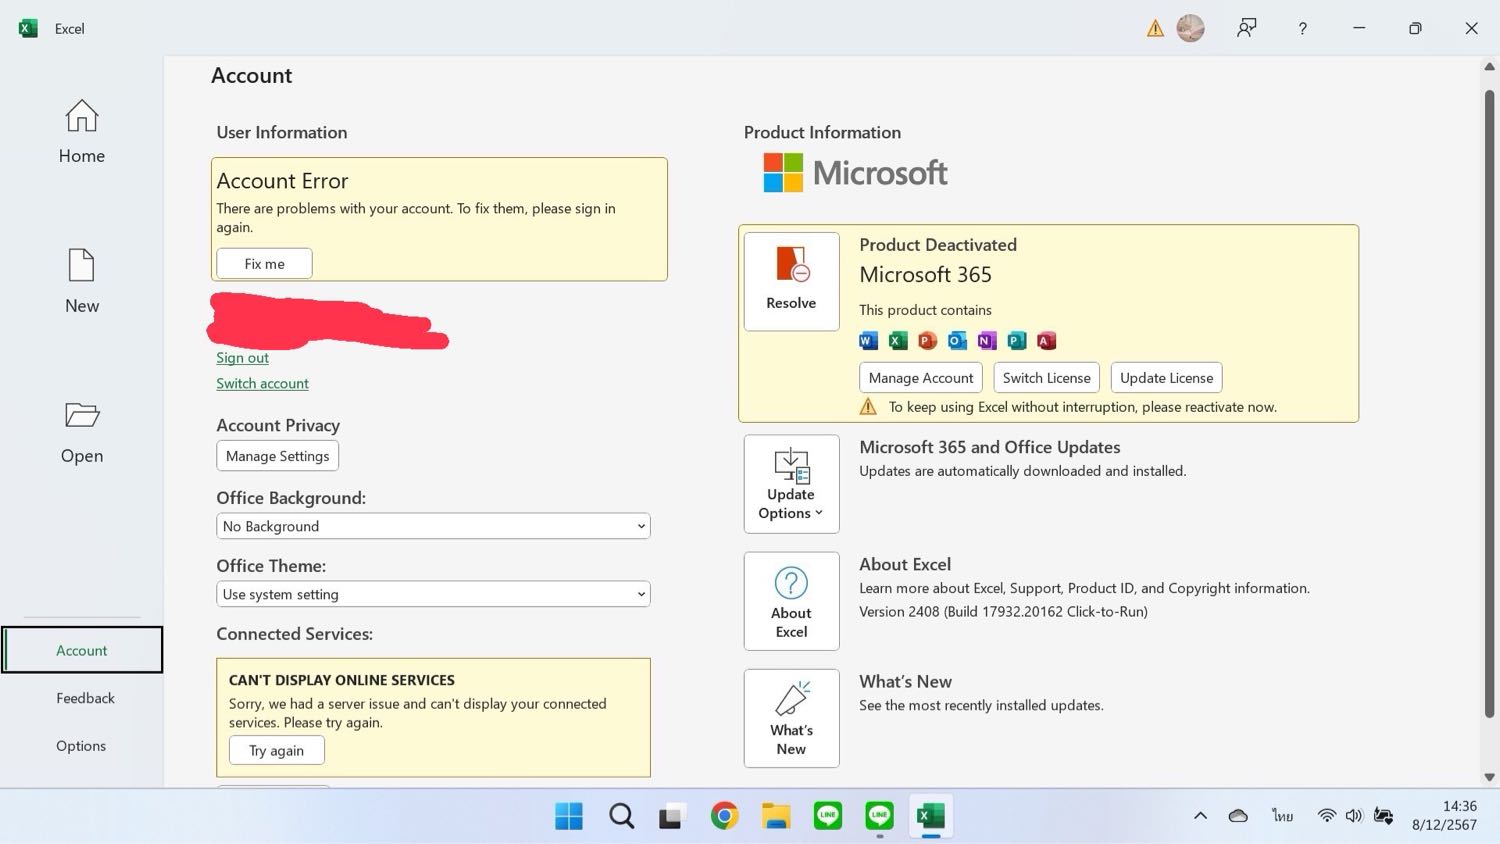Screen dimensions: 1500x844
Task: Open the second LINE app on the taskbar
Action: pos(880,816)
